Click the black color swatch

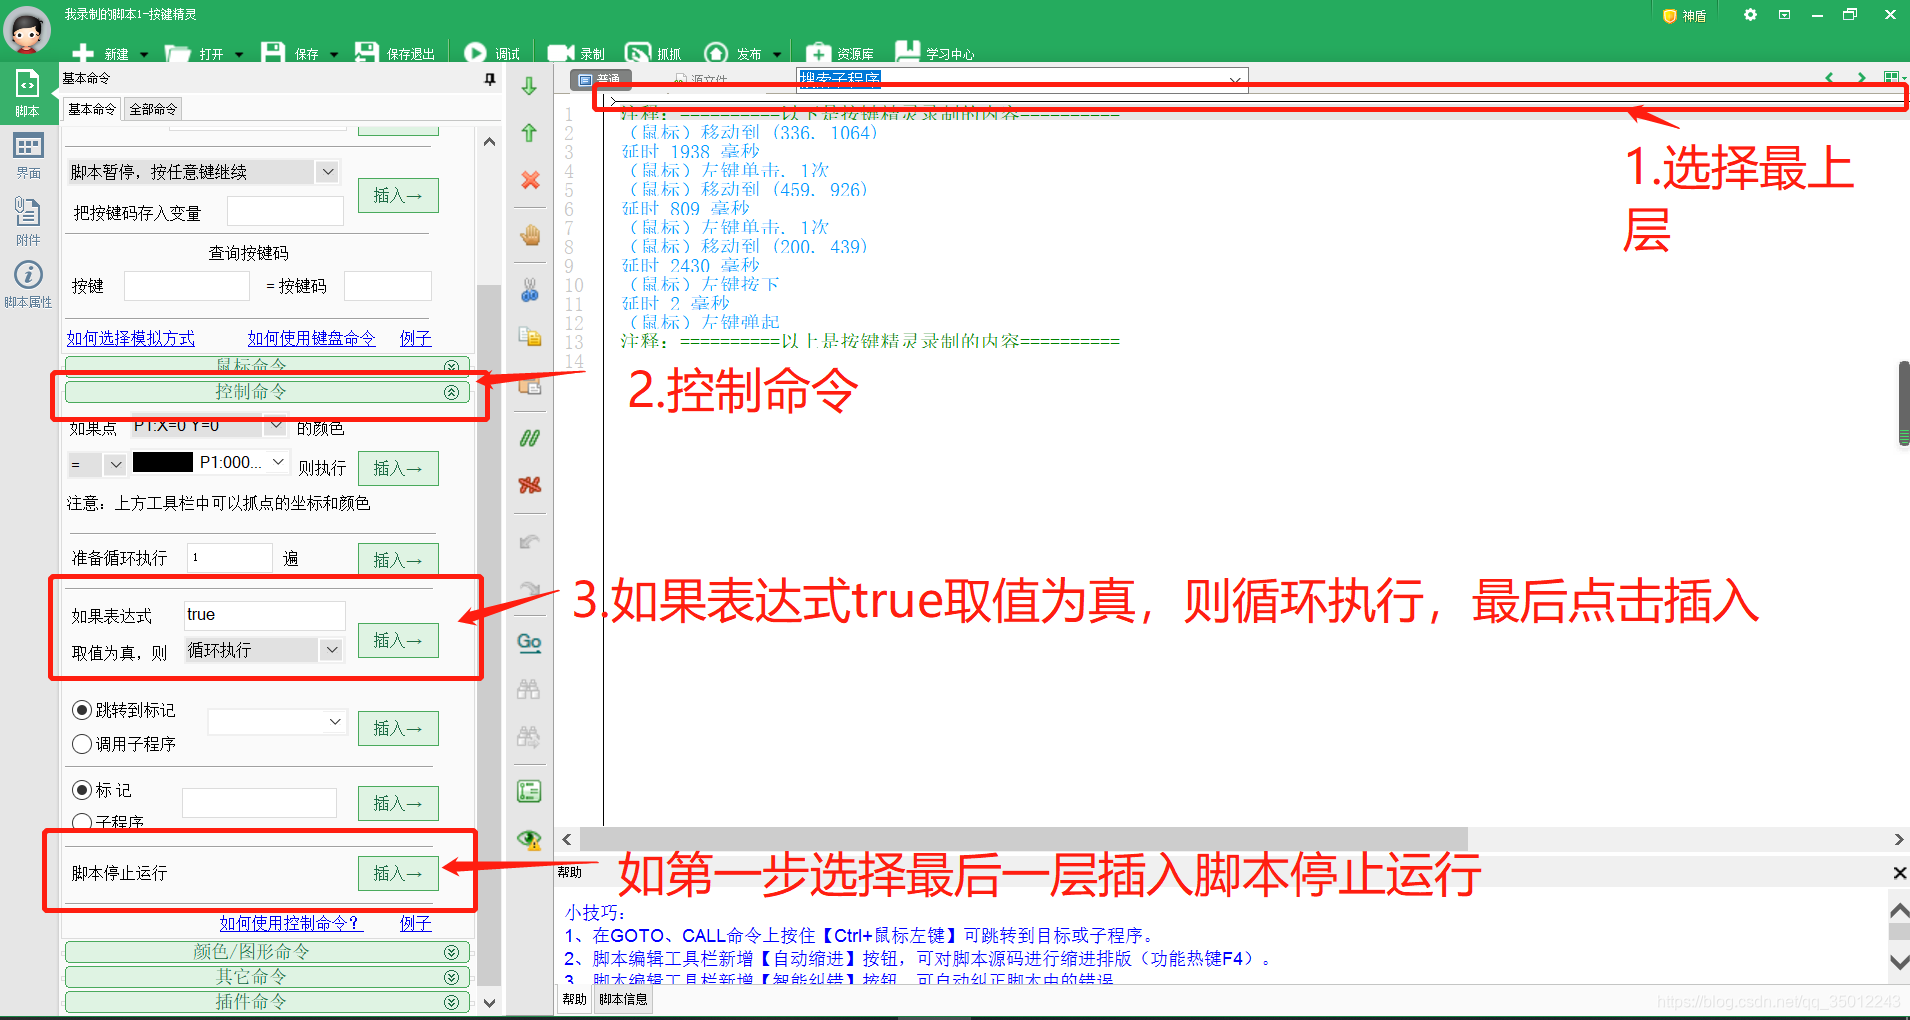pos(162,462)
